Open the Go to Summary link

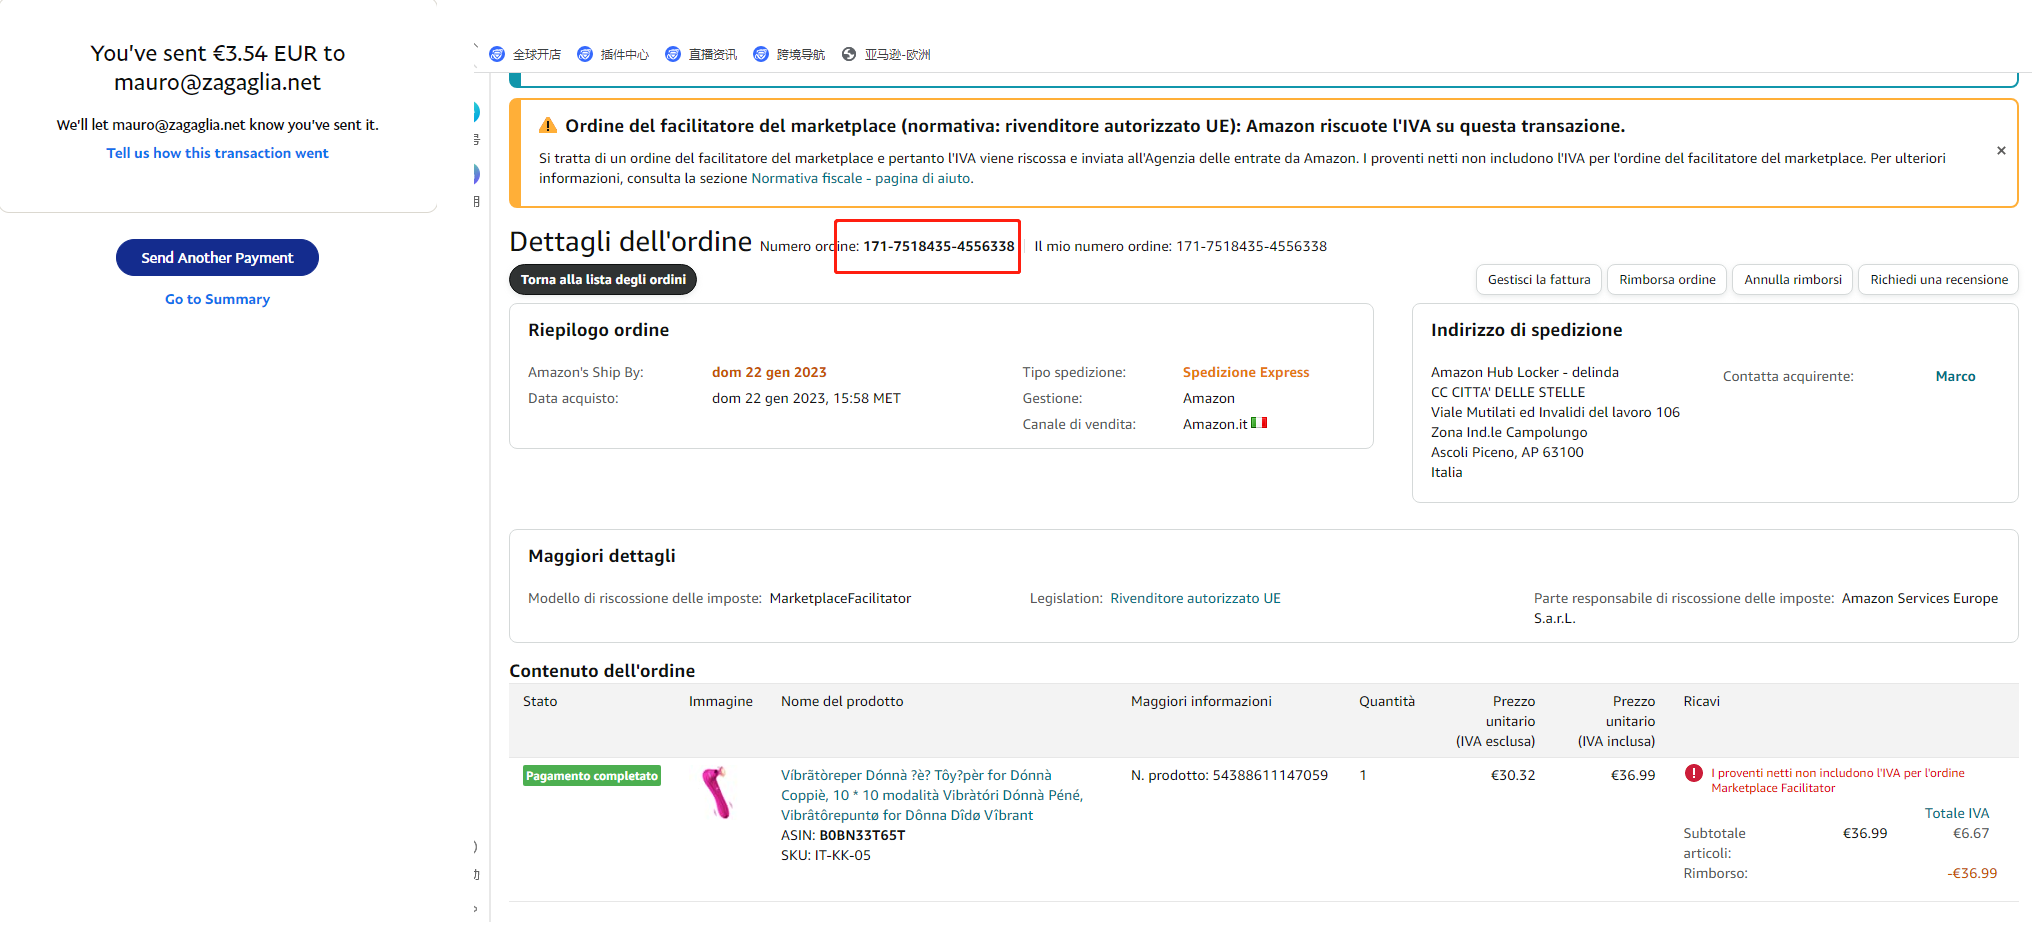(x=217, y=299)
